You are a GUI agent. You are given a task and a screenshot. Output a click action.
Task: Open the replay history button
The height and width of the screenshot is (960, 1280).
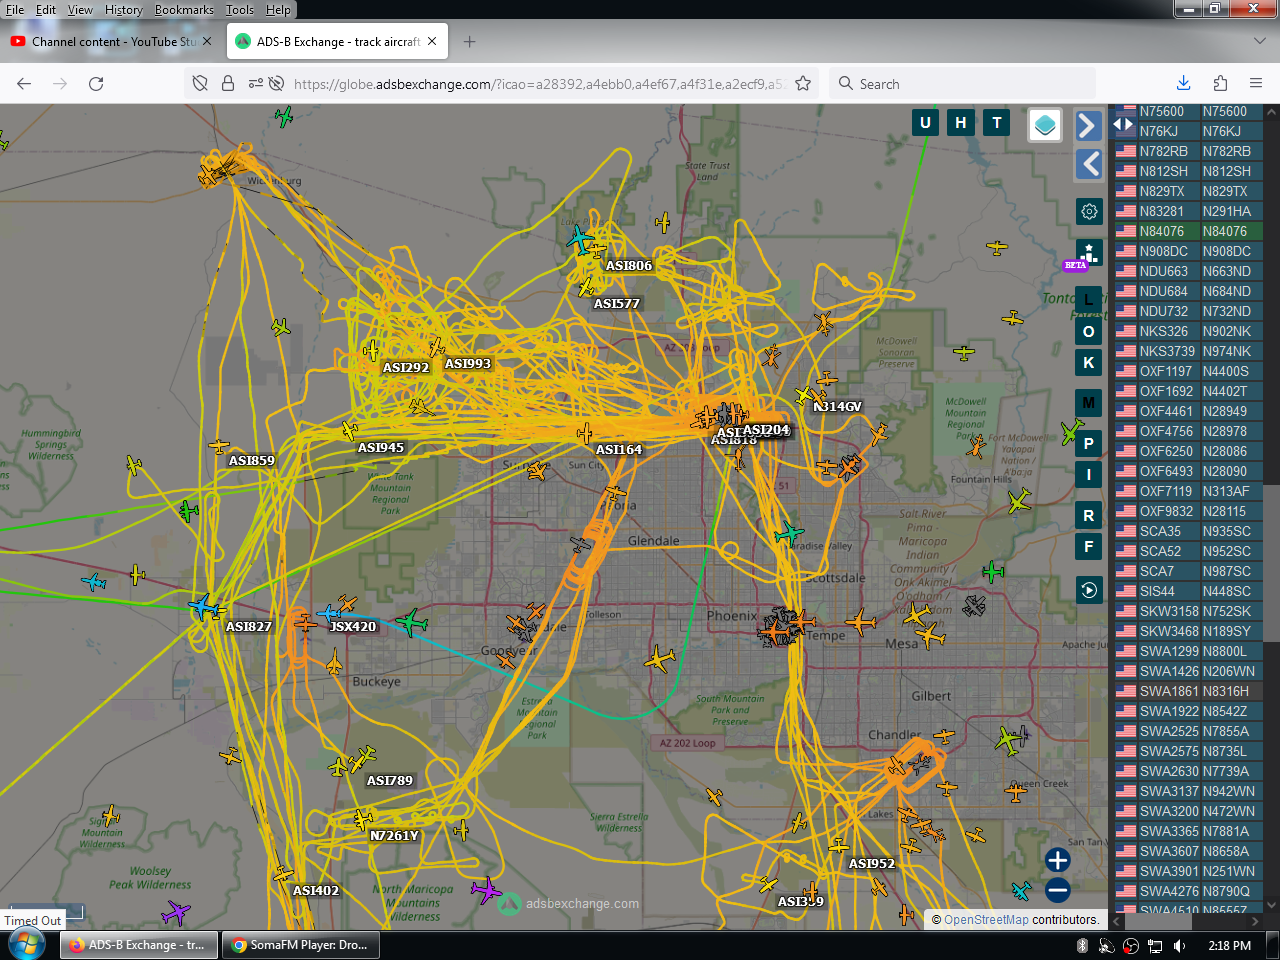(1089, 590)
